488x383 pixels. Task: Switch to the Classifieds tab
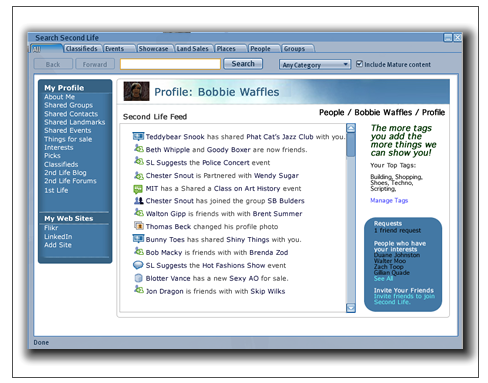pyautogui.click(x=82, y=49)
